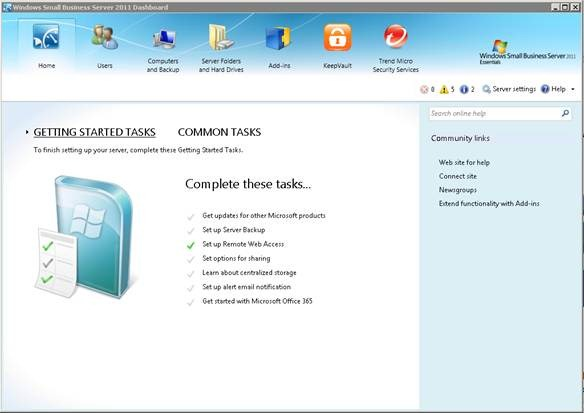The height and width of the screenshot is (413, 584).
Task: Open Web site for help link
Action: 464,162
